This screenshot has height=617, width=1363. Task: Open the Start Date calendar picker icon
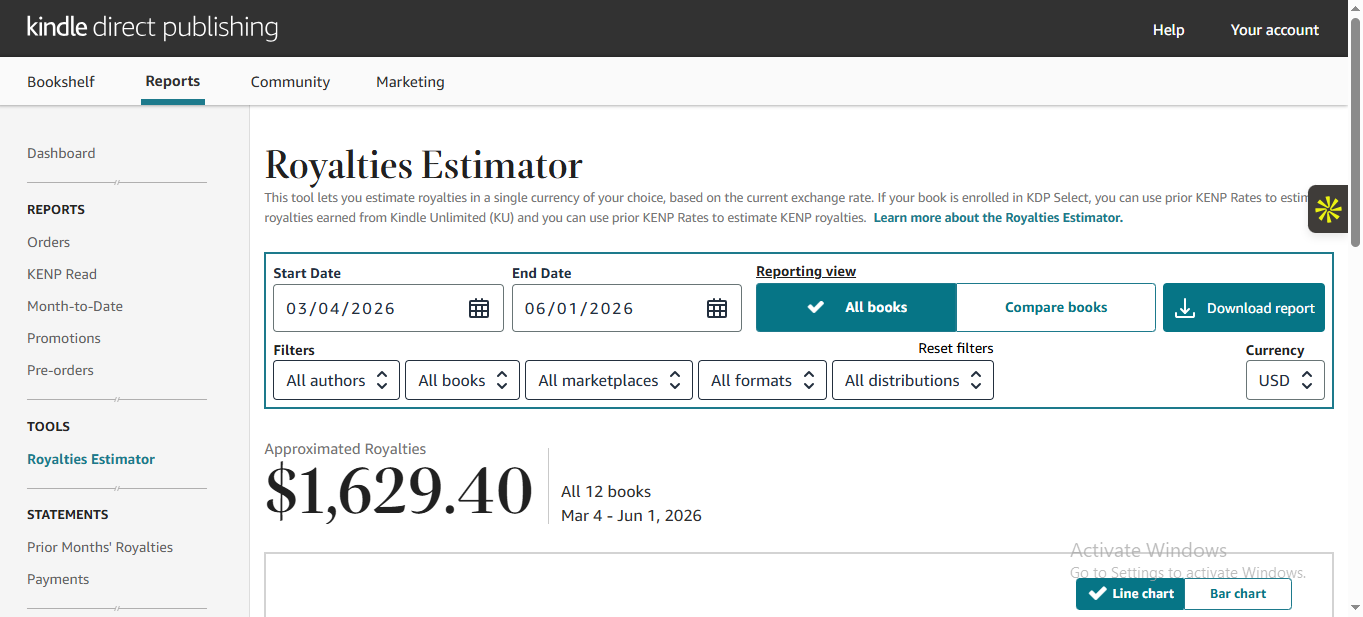tap(479, 308)
